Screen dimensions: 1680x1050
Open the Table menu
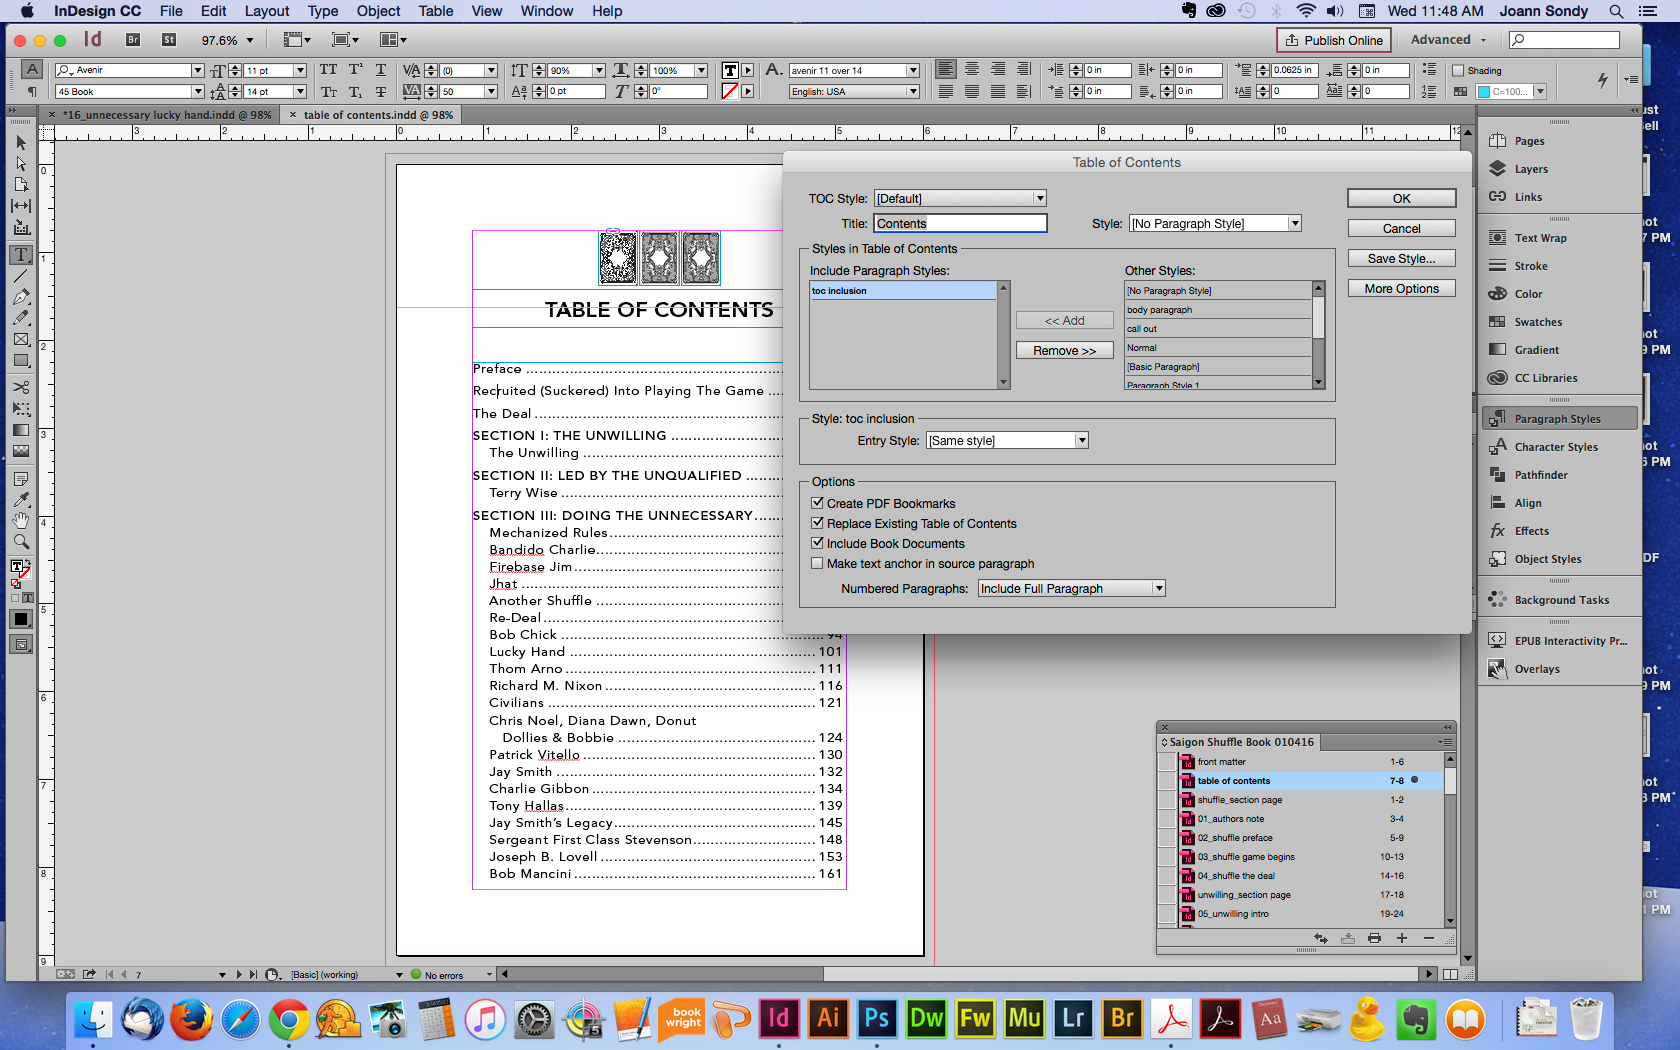[x=436, y=11]
